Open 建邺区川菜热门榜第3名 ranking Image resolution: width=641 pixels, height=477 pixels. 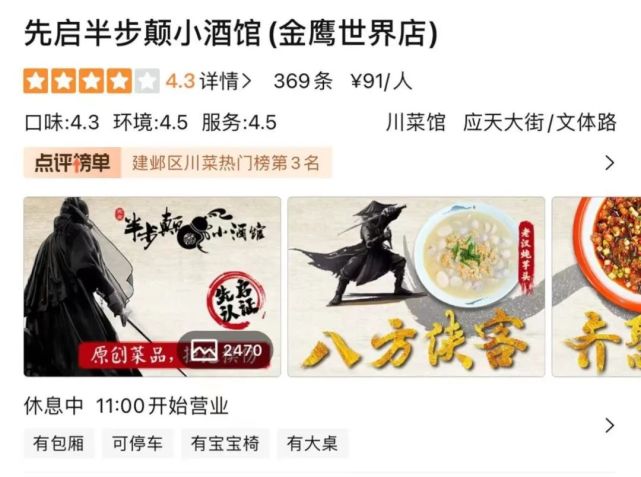(226, 163)
